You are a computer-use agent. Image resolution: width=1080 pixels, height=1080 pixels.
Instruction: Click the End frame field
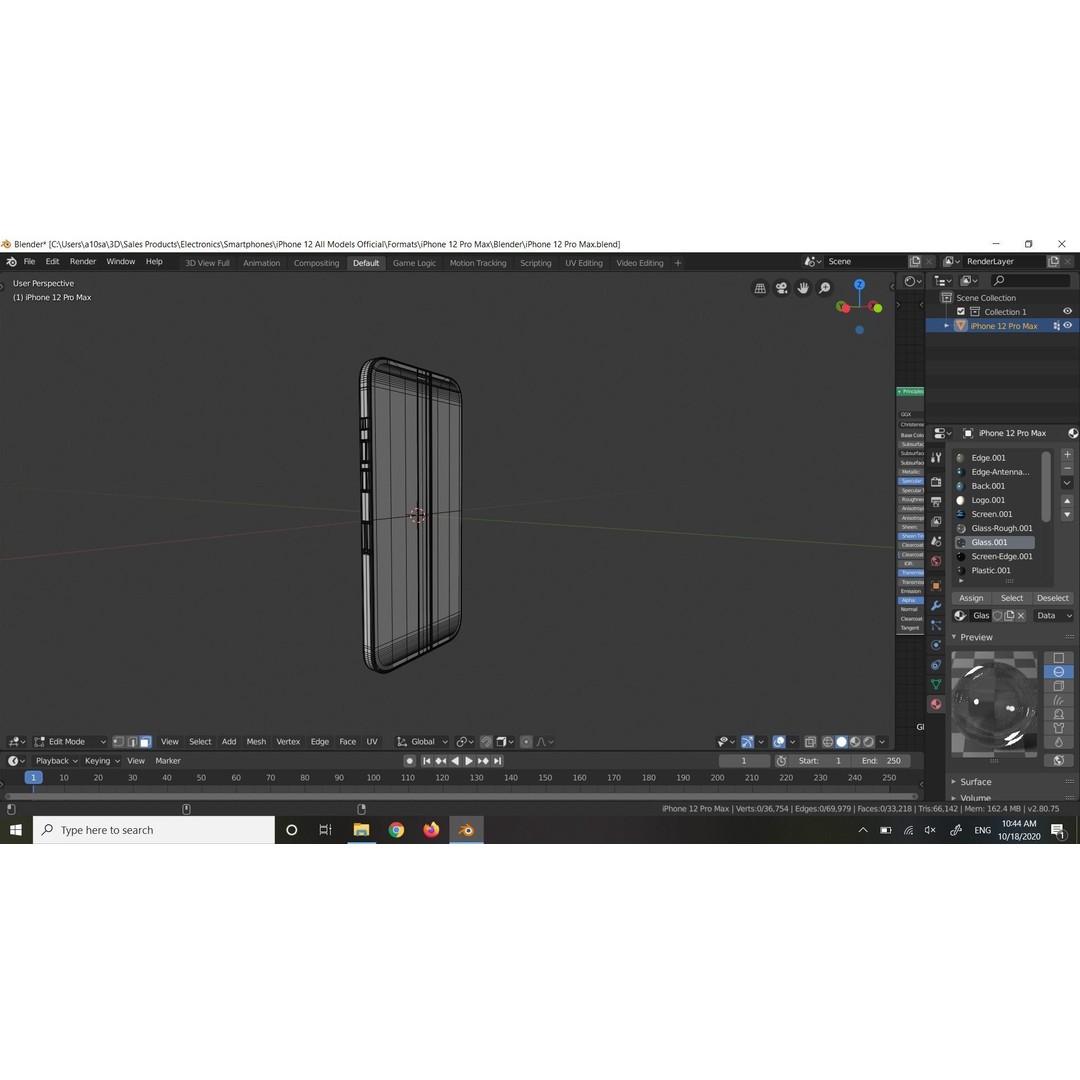point(882,761)
